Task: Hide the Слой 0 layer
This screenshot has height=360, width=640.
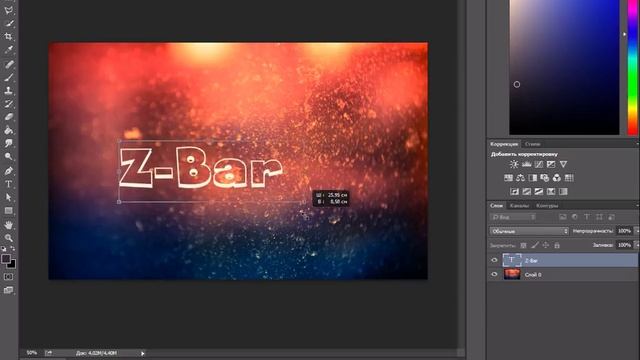Action: click(494, 274)
